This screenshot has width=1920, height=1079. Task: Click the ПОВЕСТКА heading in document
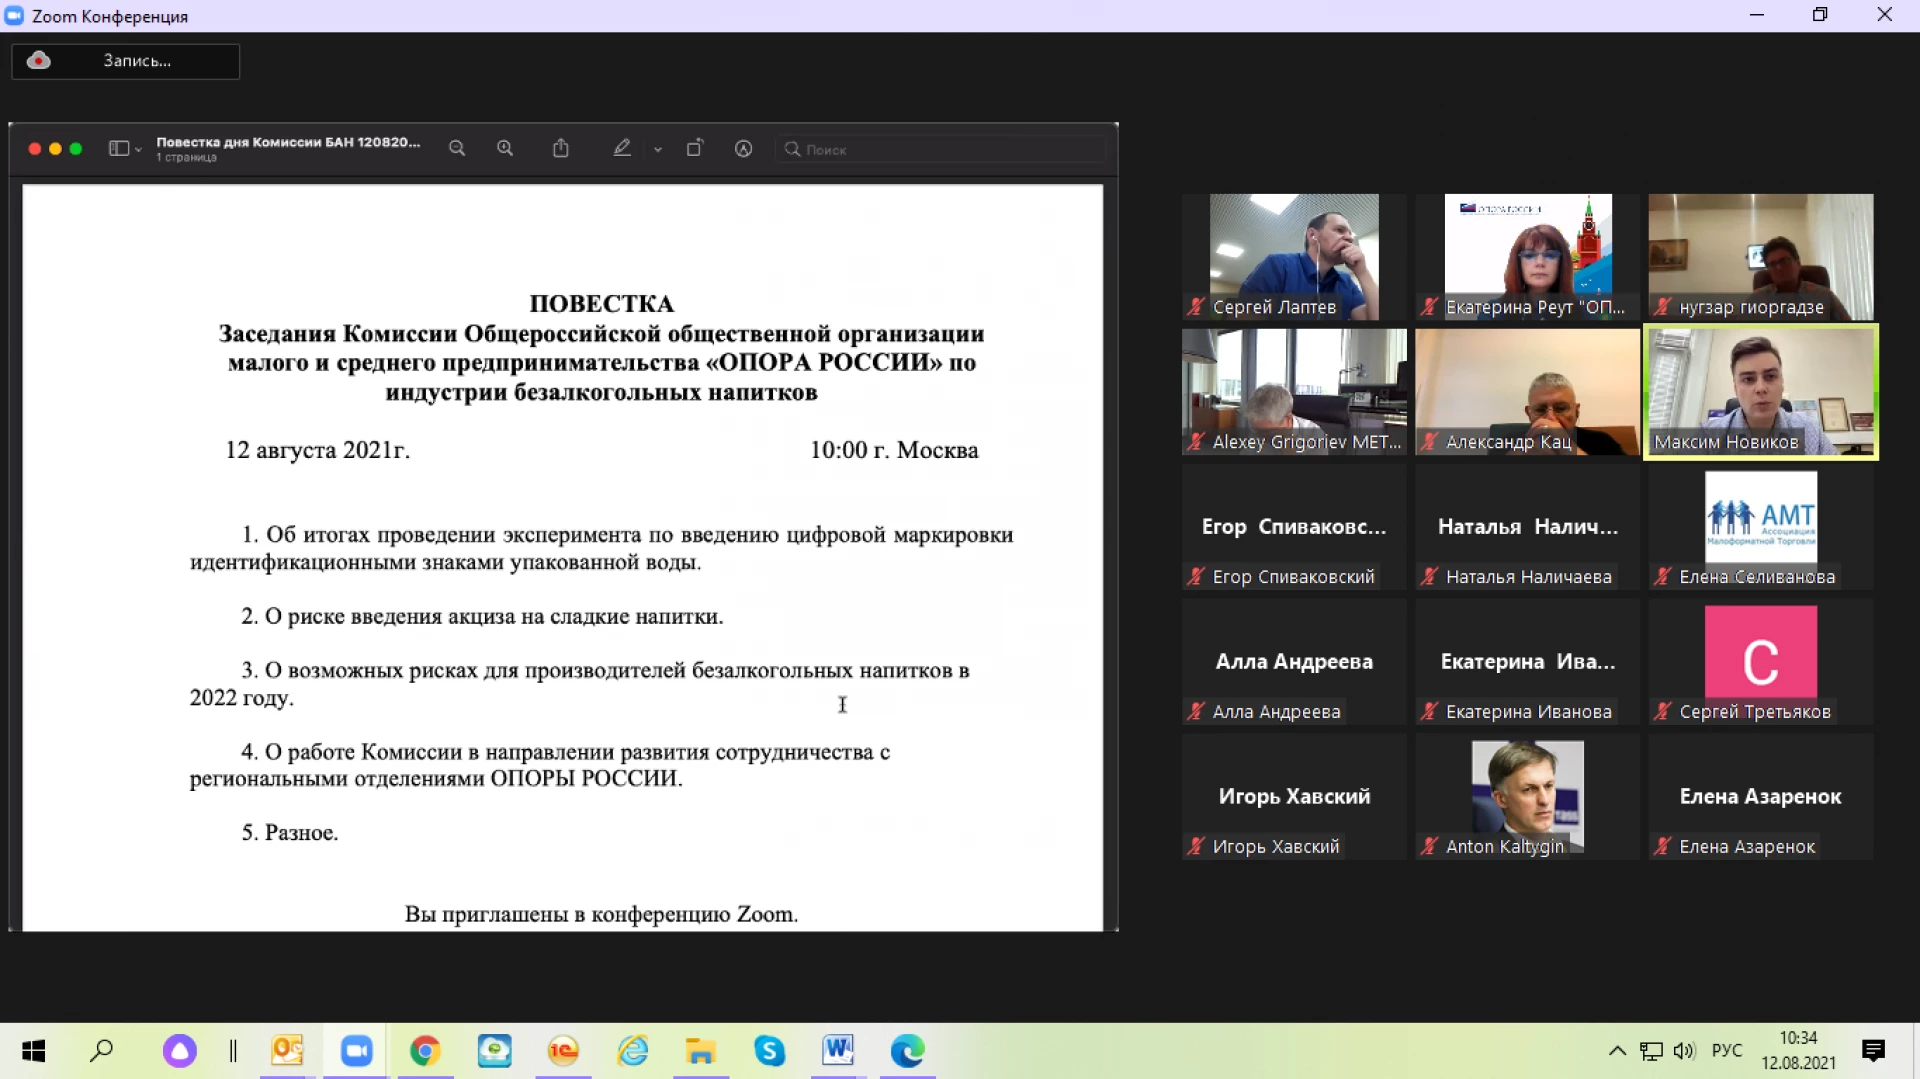click(602, 304)
